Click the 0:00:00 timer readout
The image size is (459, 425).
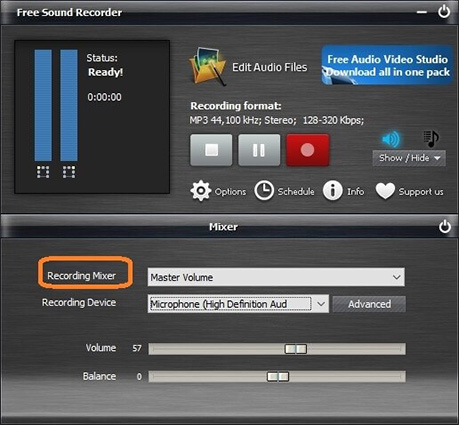[104, 97]
